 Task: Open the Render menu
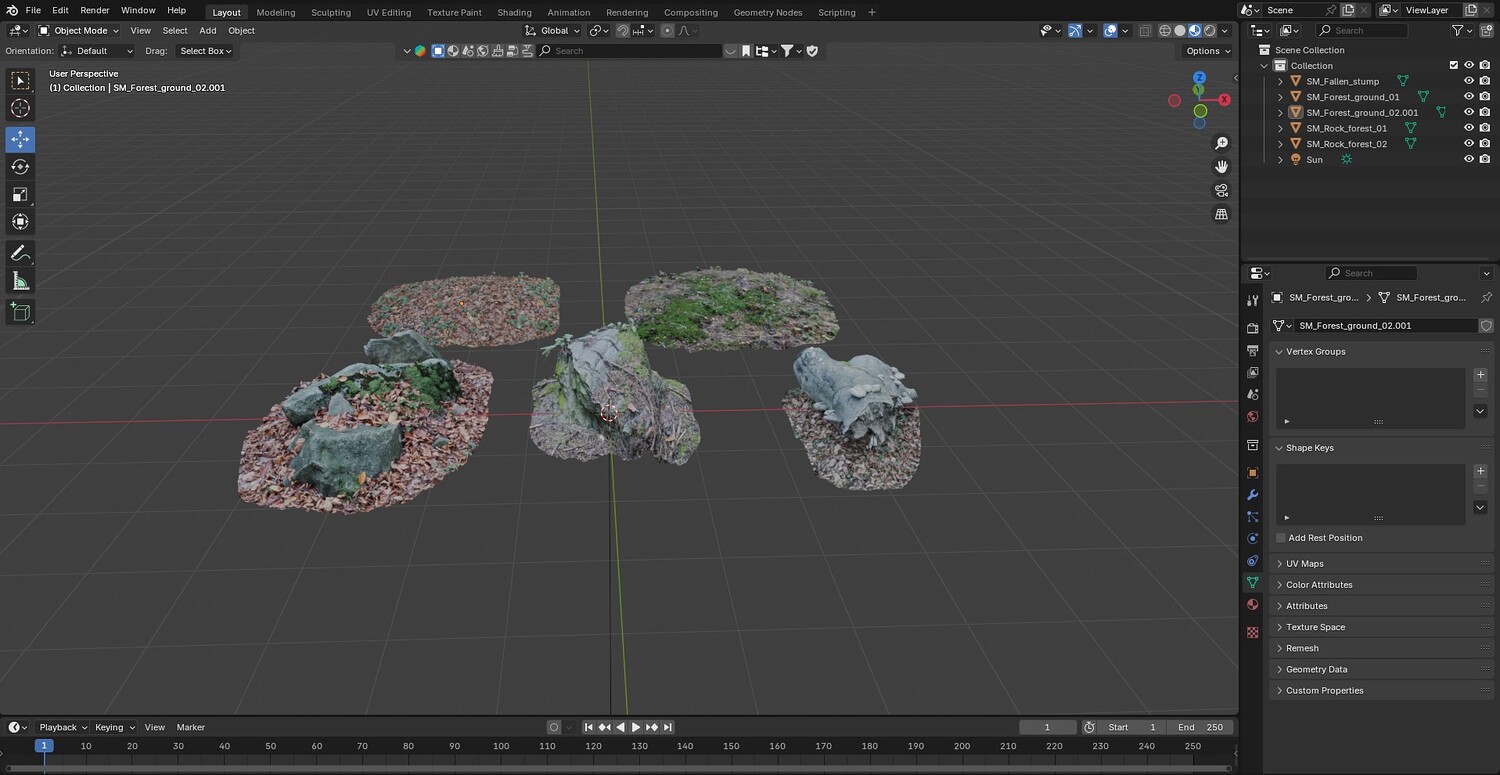click(x=95, y=10)
